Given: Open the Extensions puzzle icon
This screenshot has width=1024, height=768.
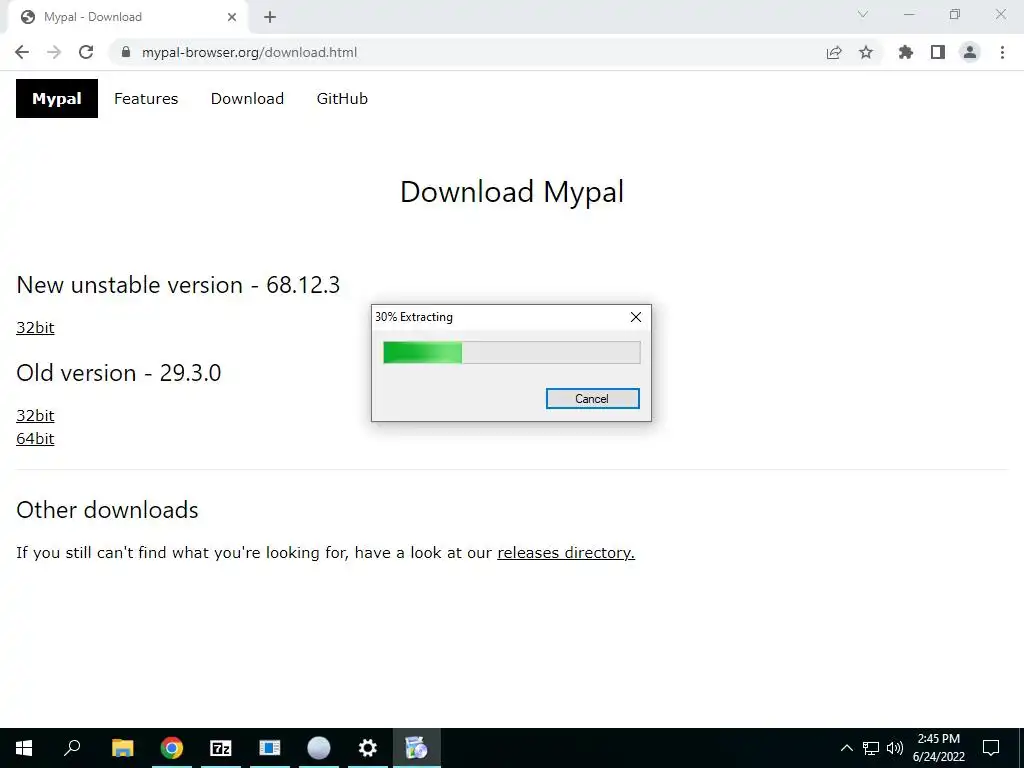Looking at the screenshot, I should coord(906,52).
